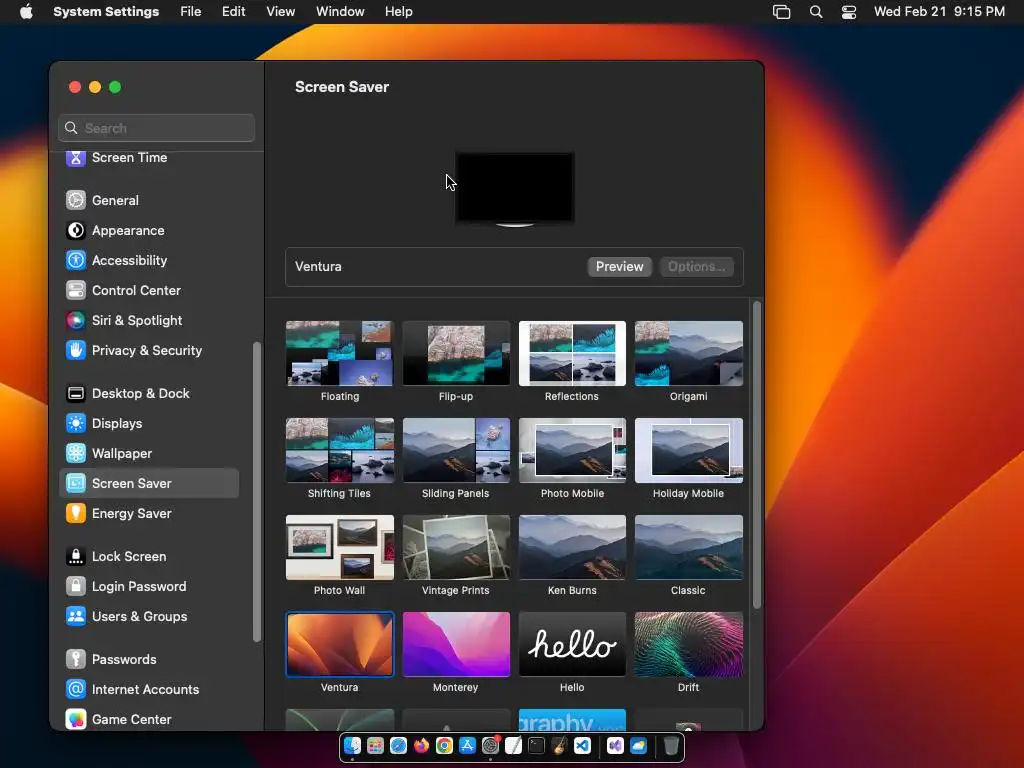
Task: Open the Trash in Dock
Action: [x=671, y=745]
